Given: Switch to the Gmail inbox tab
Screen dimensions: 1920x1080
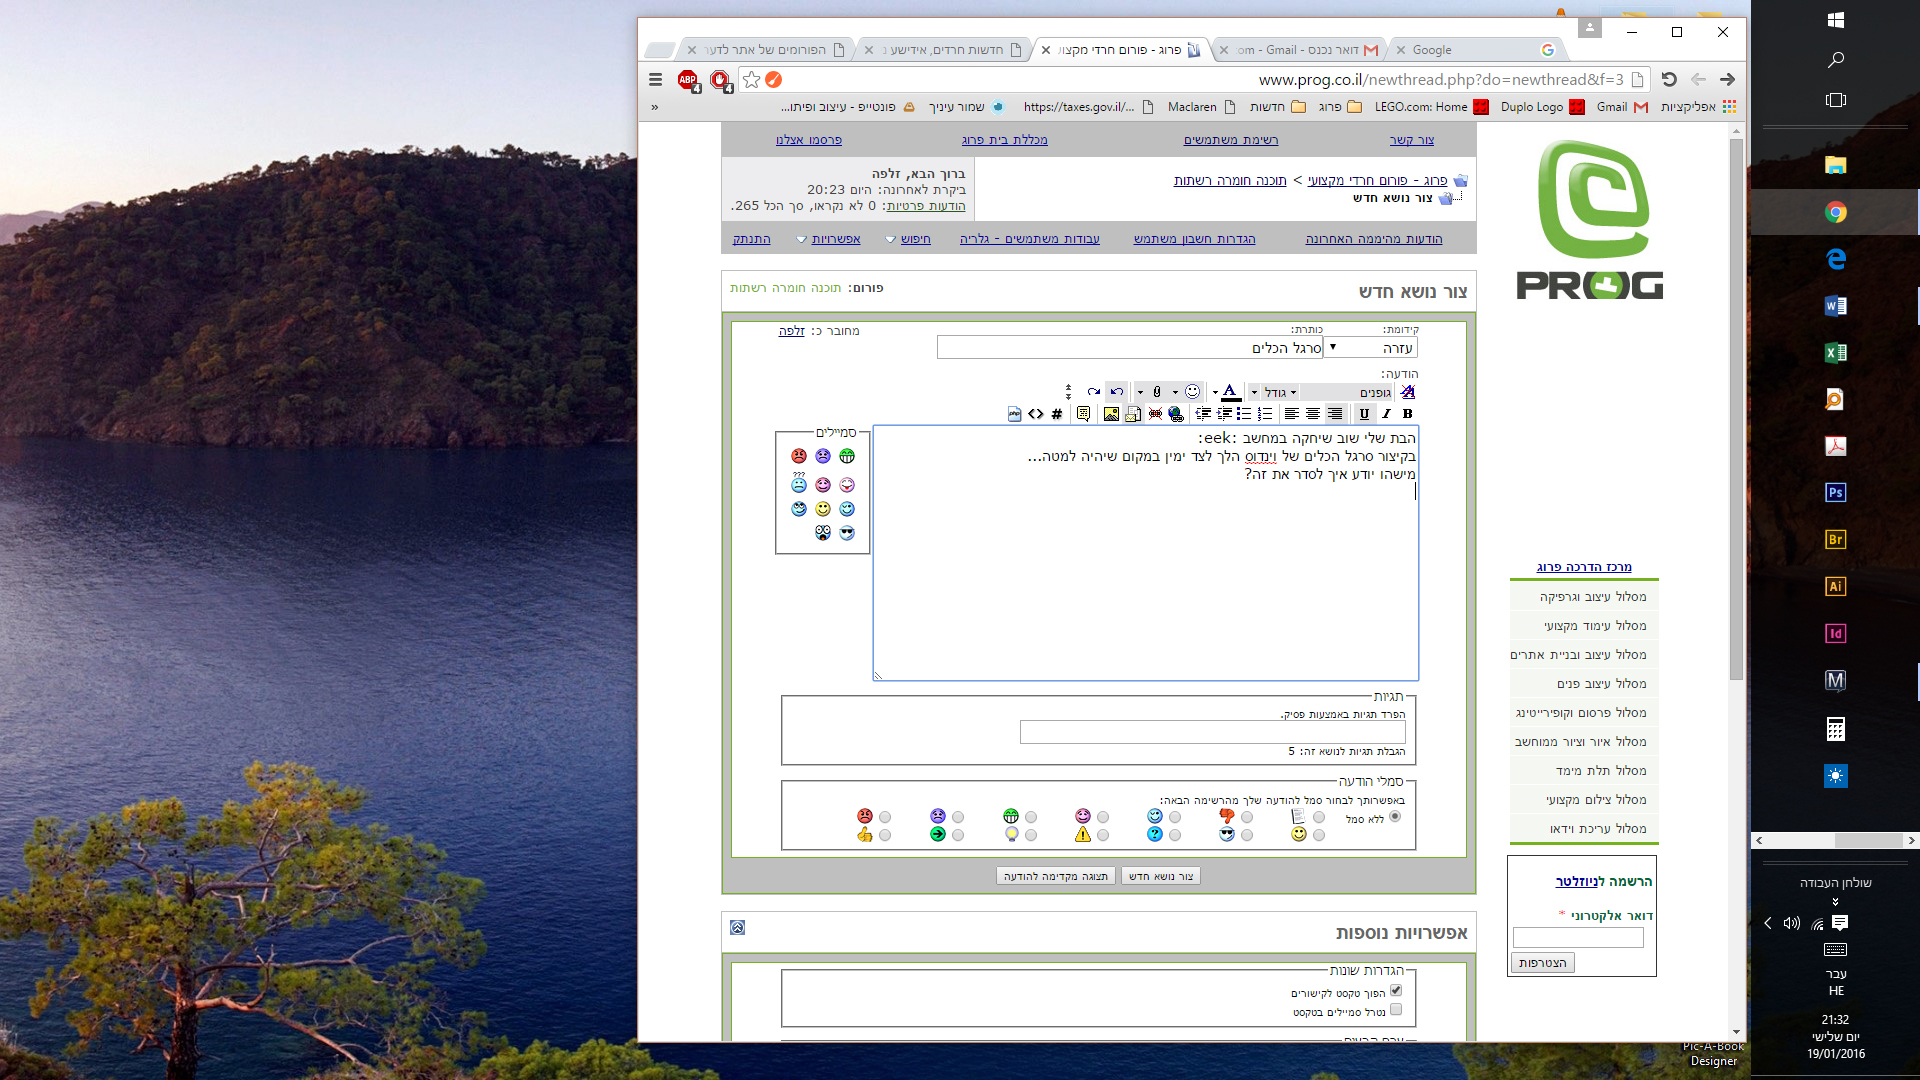Looking at the screenshot, I should click(1300, 50).
